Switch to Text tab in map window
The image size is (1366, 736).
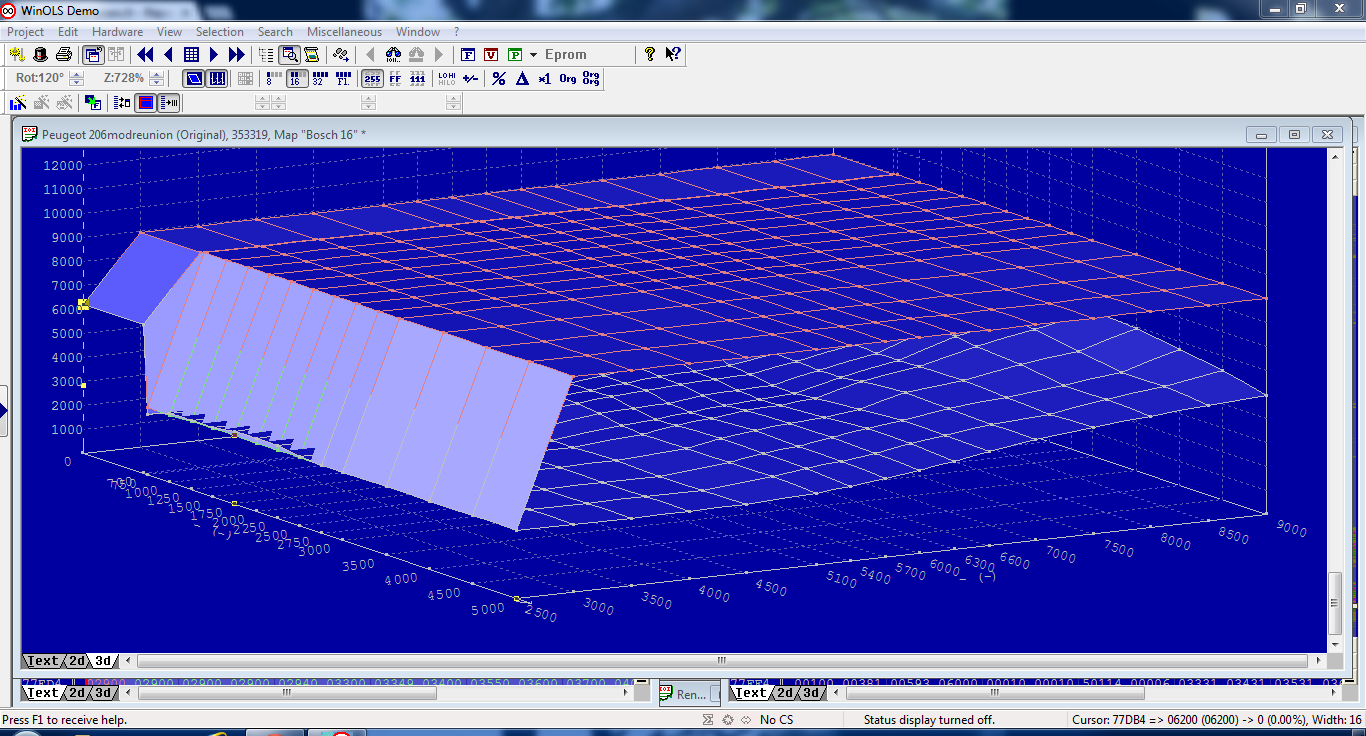click(x=42, y=661)
